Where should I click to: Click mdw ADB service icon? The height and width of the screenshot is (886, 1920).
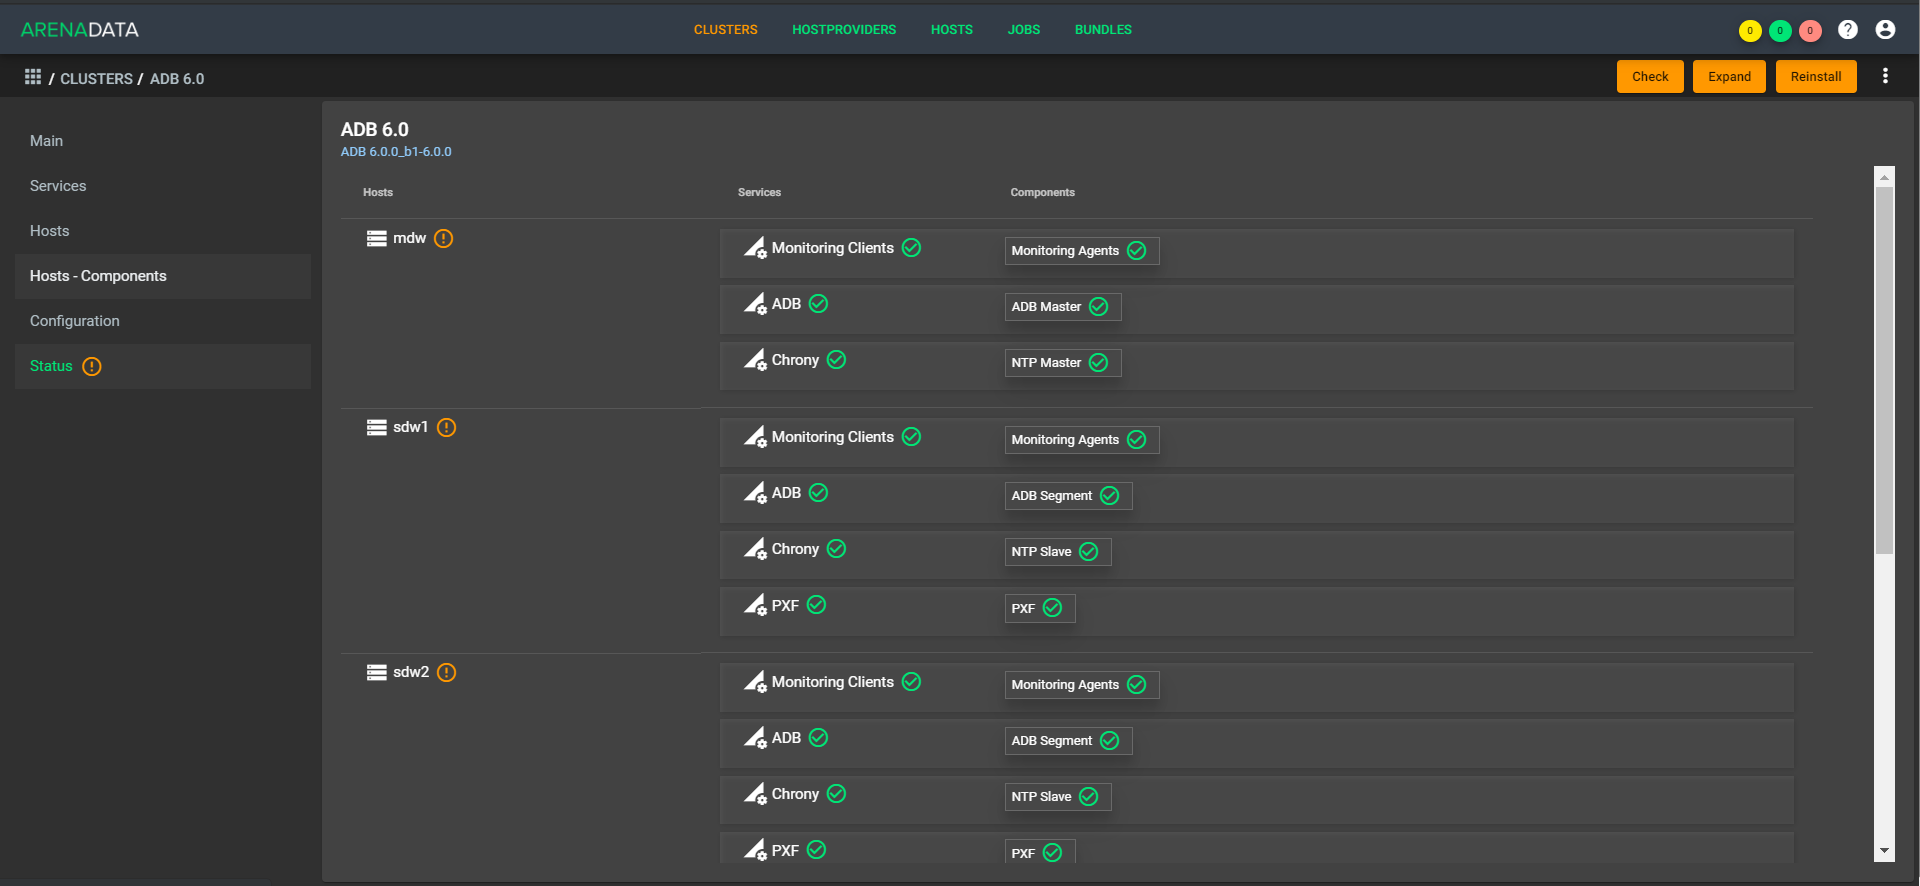[755, 304]
